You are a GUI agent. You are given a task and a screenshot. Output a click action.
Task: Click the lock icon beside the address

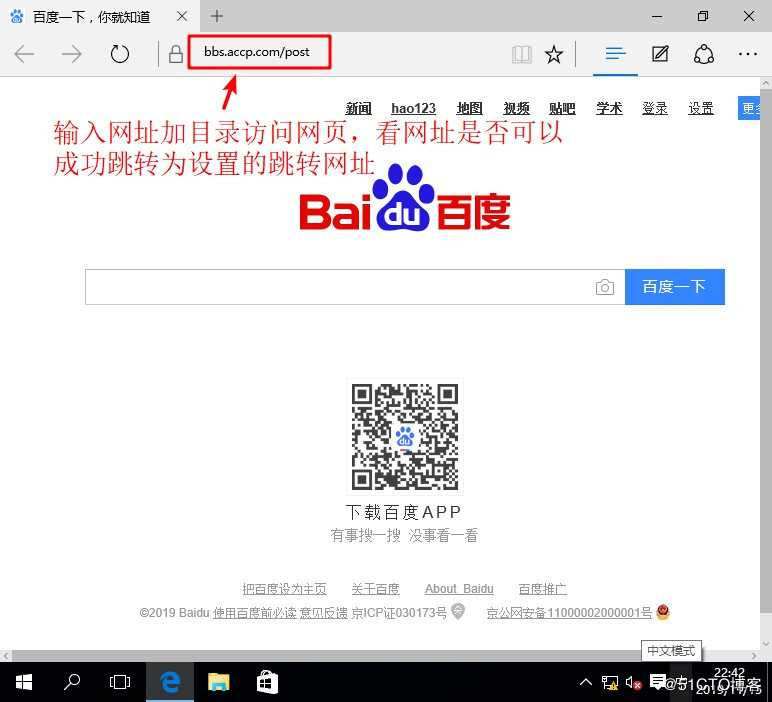176,54
